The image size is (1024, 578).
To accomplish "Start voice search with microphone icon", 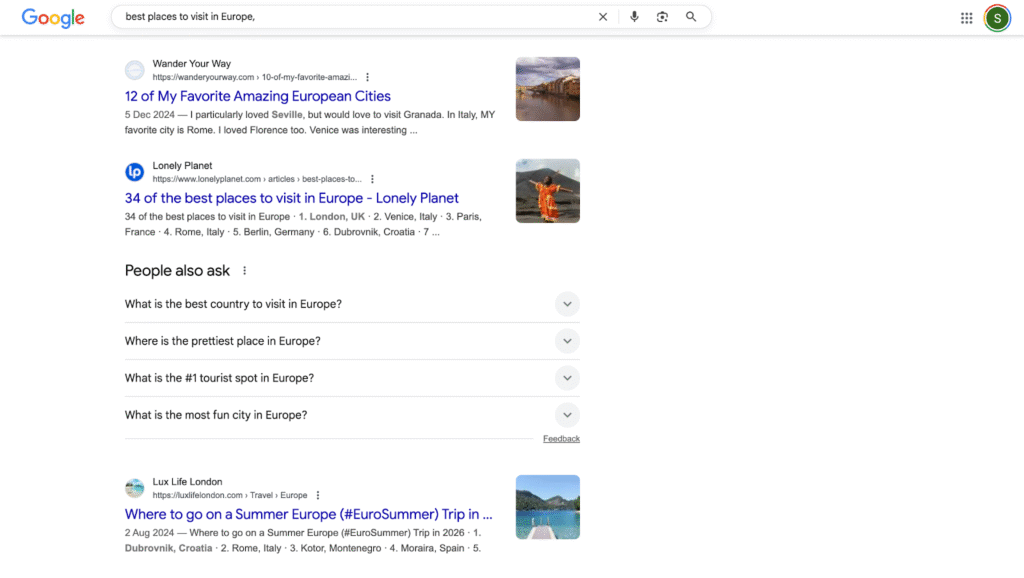I will pyautogui.click(x=634, y=17).
